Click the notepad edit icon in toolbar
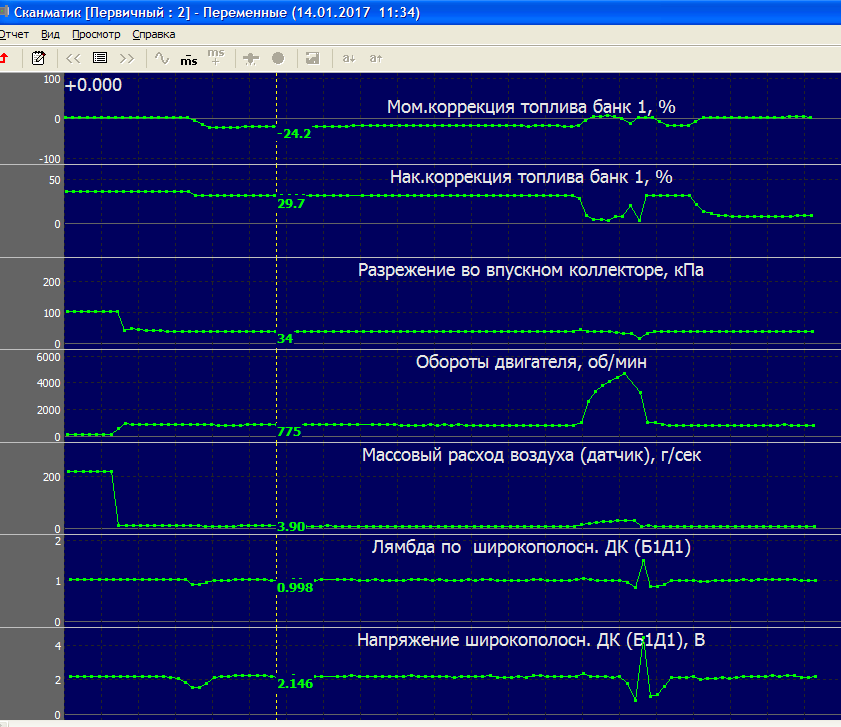 click(x=39, y=58)
